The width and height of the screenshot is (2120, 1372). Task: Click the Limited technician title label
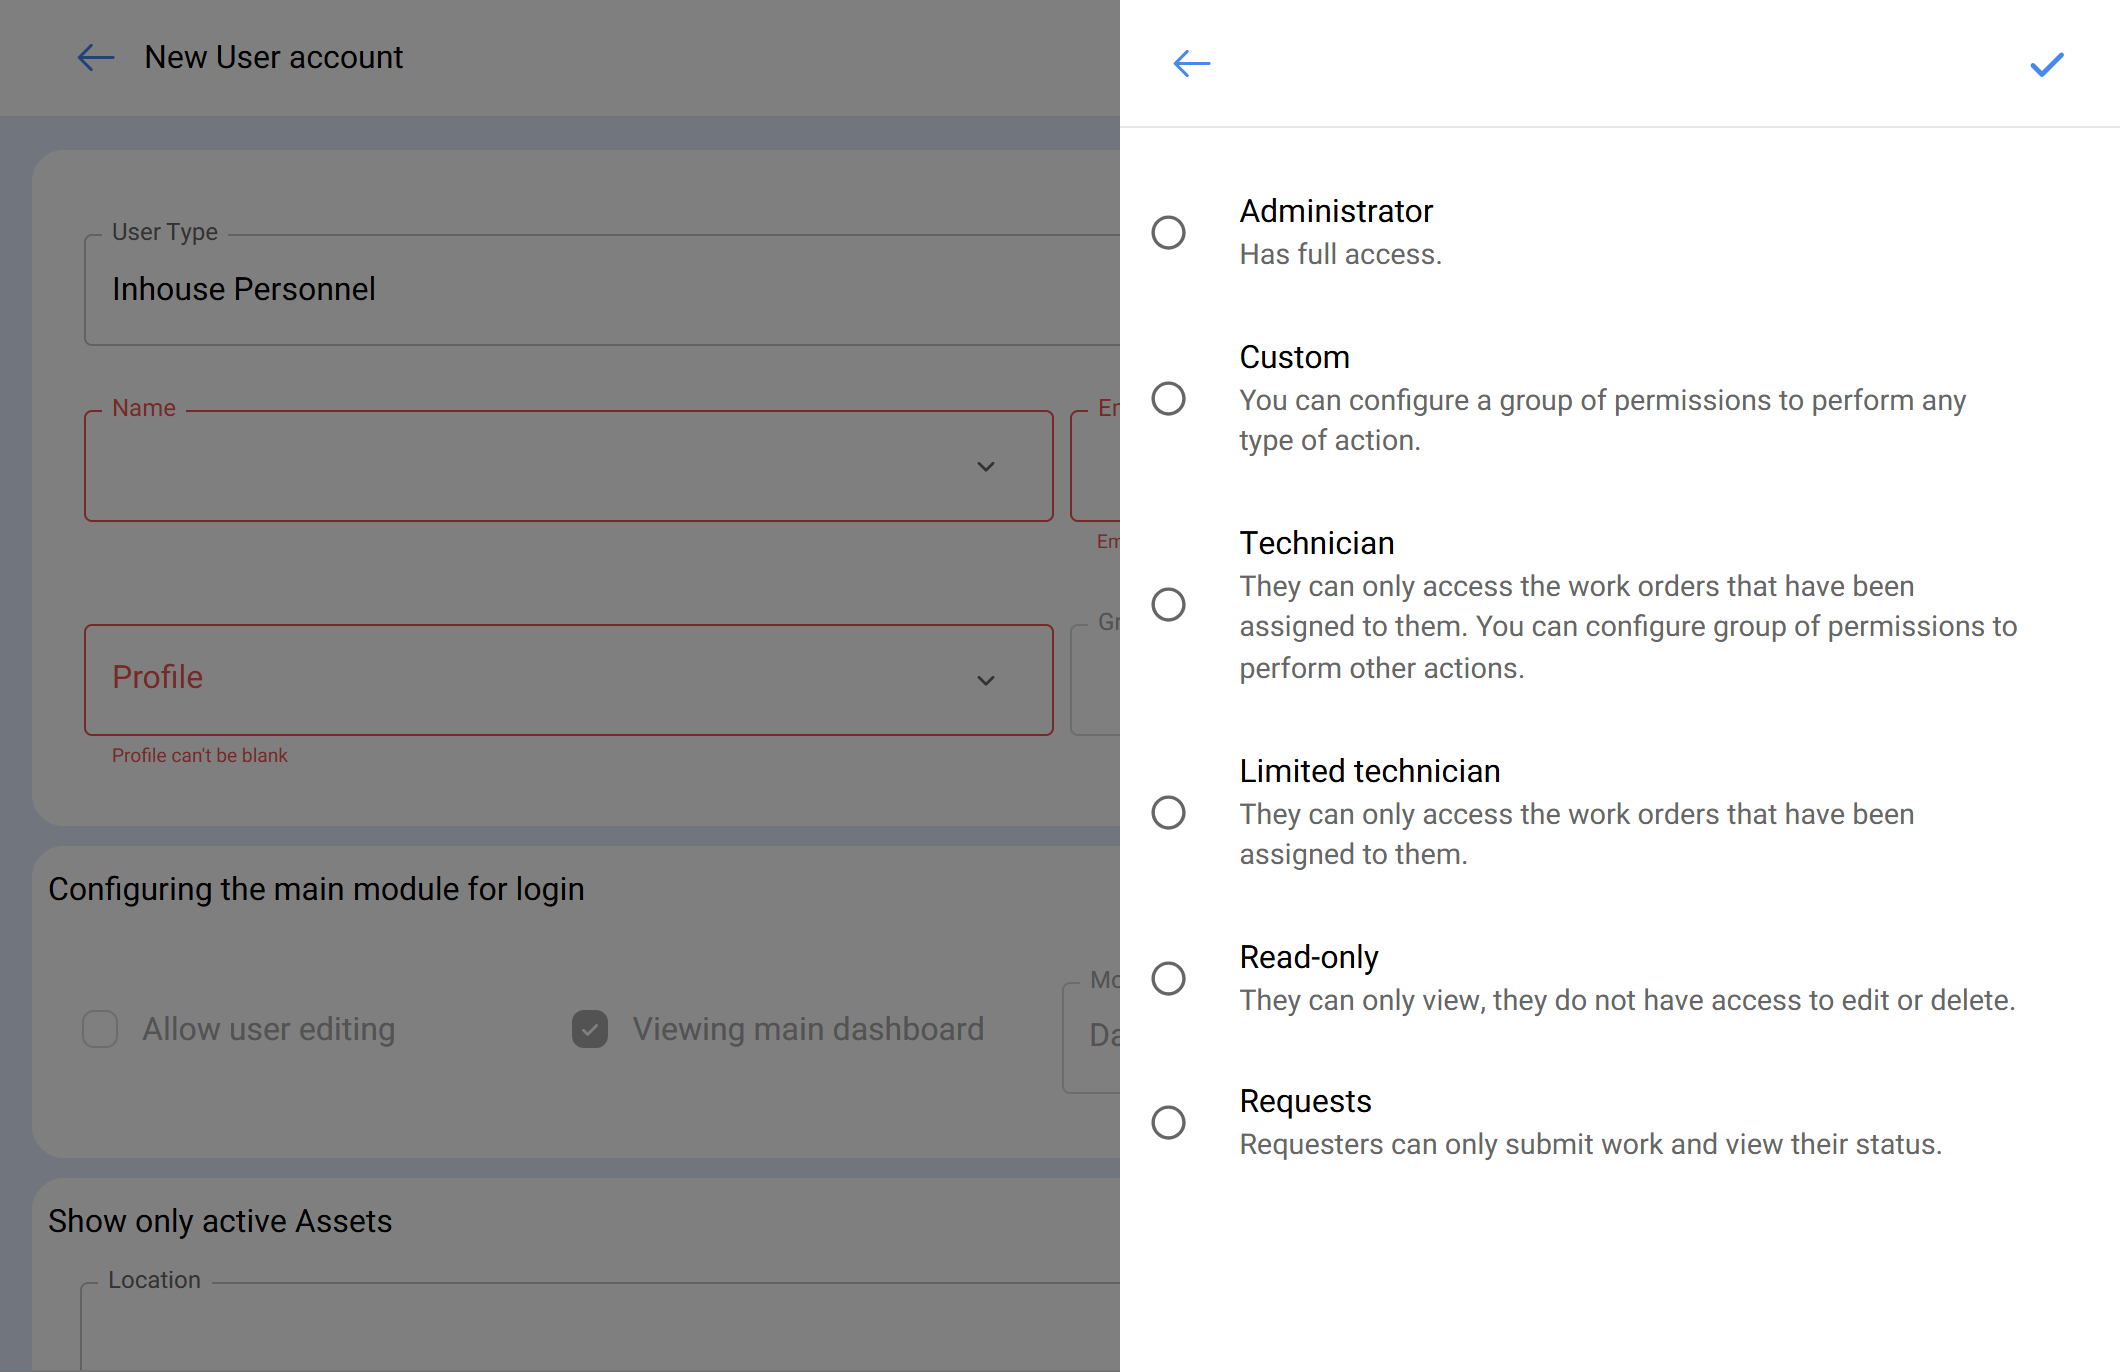coord(1369,771)
